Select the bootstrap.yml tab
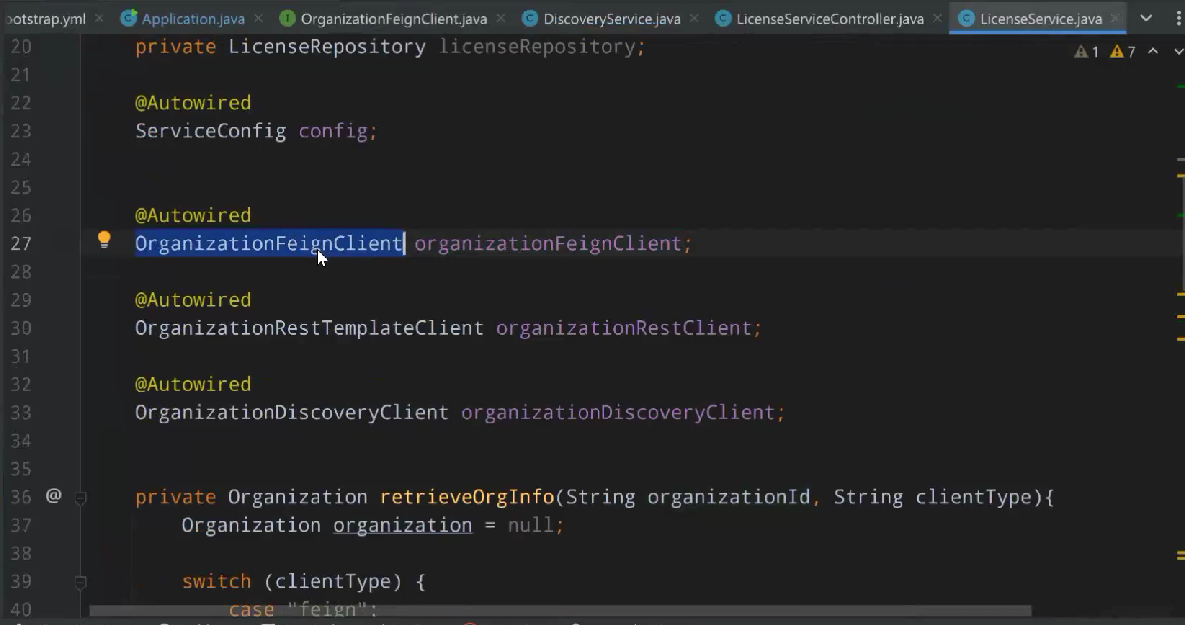1185x625 pixels. [x=45, y=19]
